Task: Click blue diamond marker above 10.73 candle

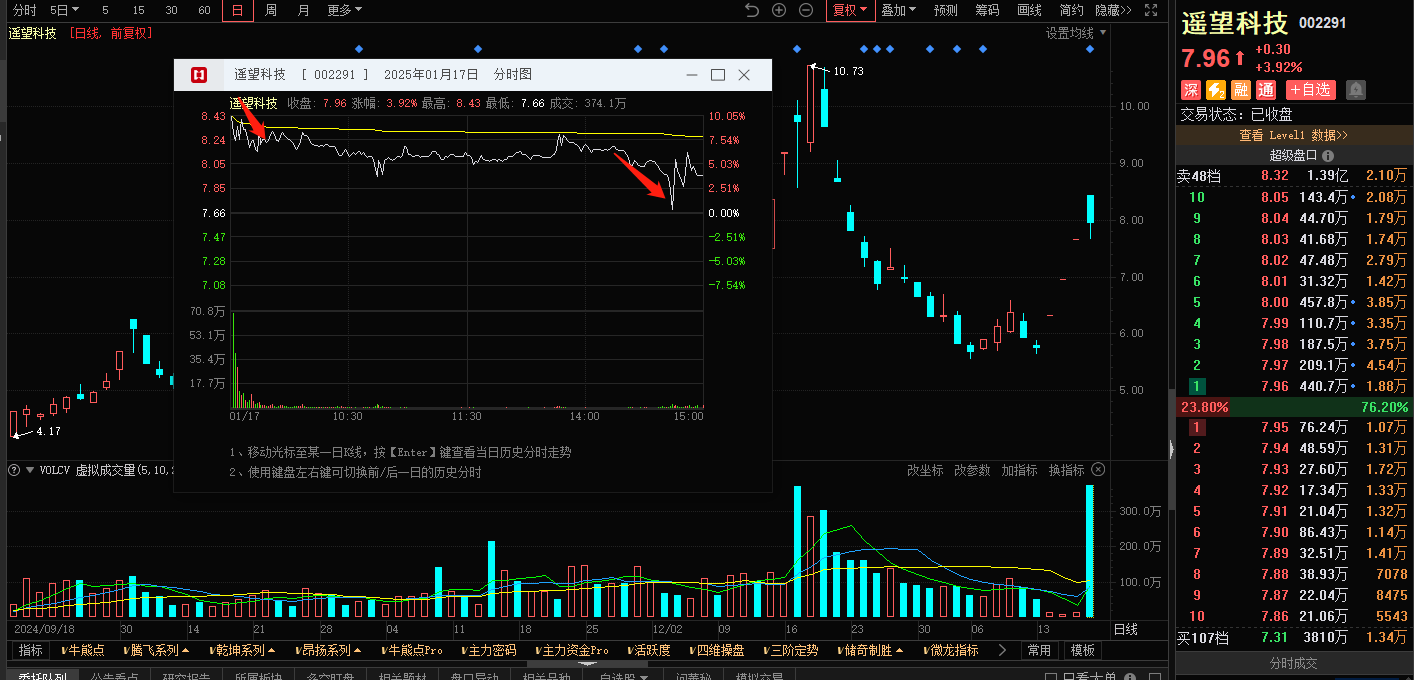Action: (797, 48)
